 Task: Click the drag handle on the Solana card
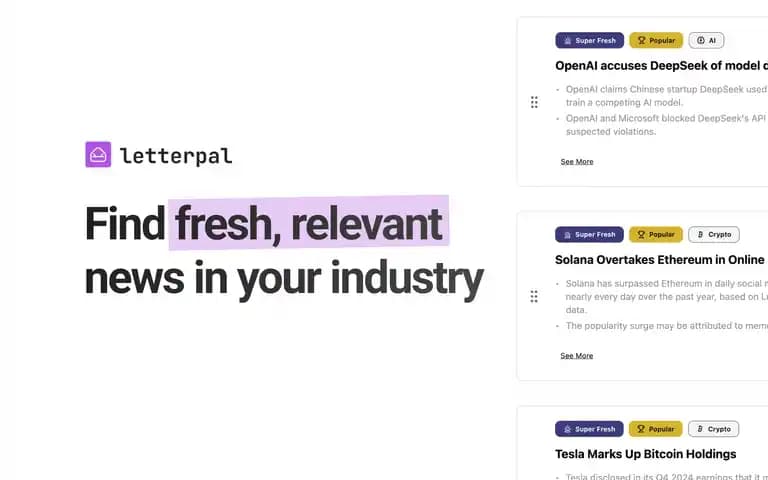point(534,296)
